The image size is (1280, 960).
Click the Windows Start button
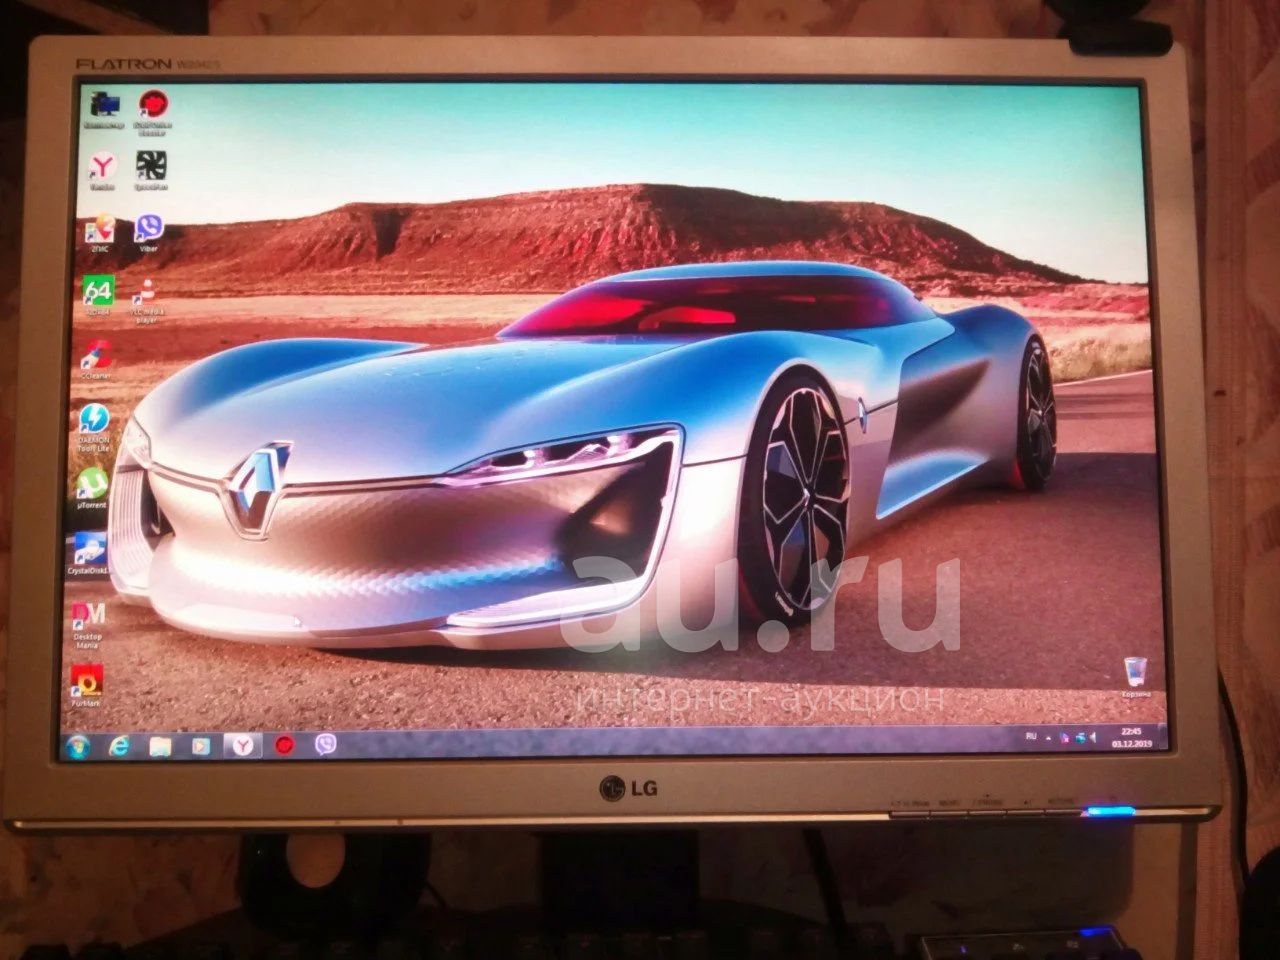pos(77,746)
